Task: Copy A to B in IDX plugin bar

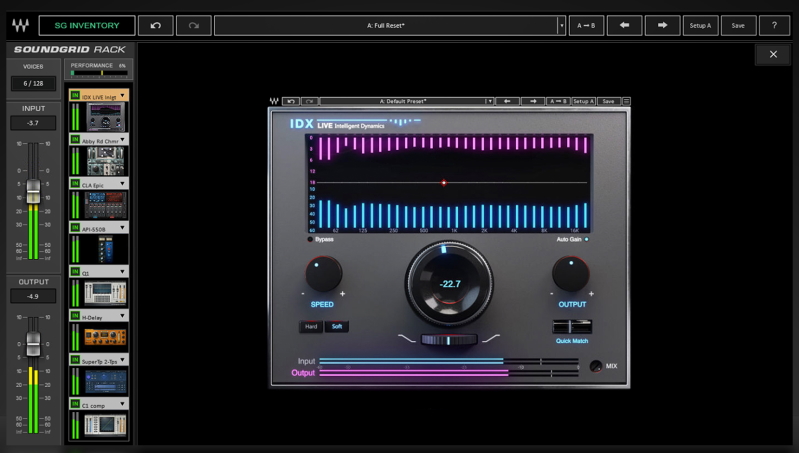Action: coord(558,101)
